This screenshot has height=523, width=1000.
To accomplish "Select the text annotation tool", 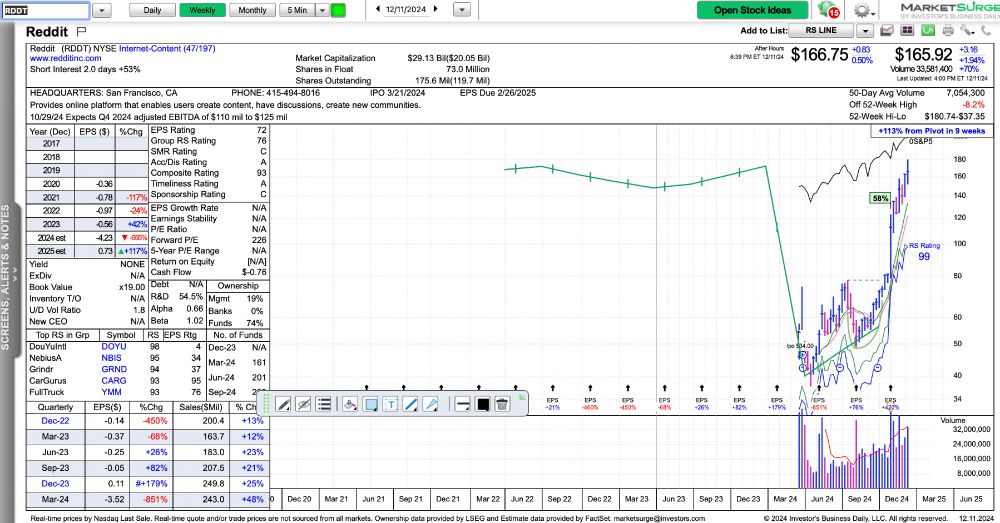I will coord(390,404).
